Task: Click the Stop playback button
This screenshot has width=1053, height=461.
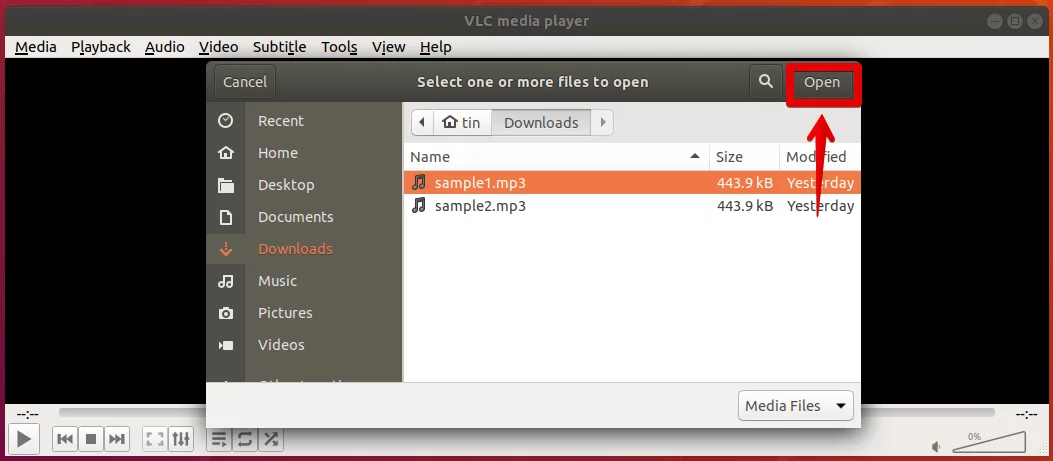Action: tap(91, 439)
